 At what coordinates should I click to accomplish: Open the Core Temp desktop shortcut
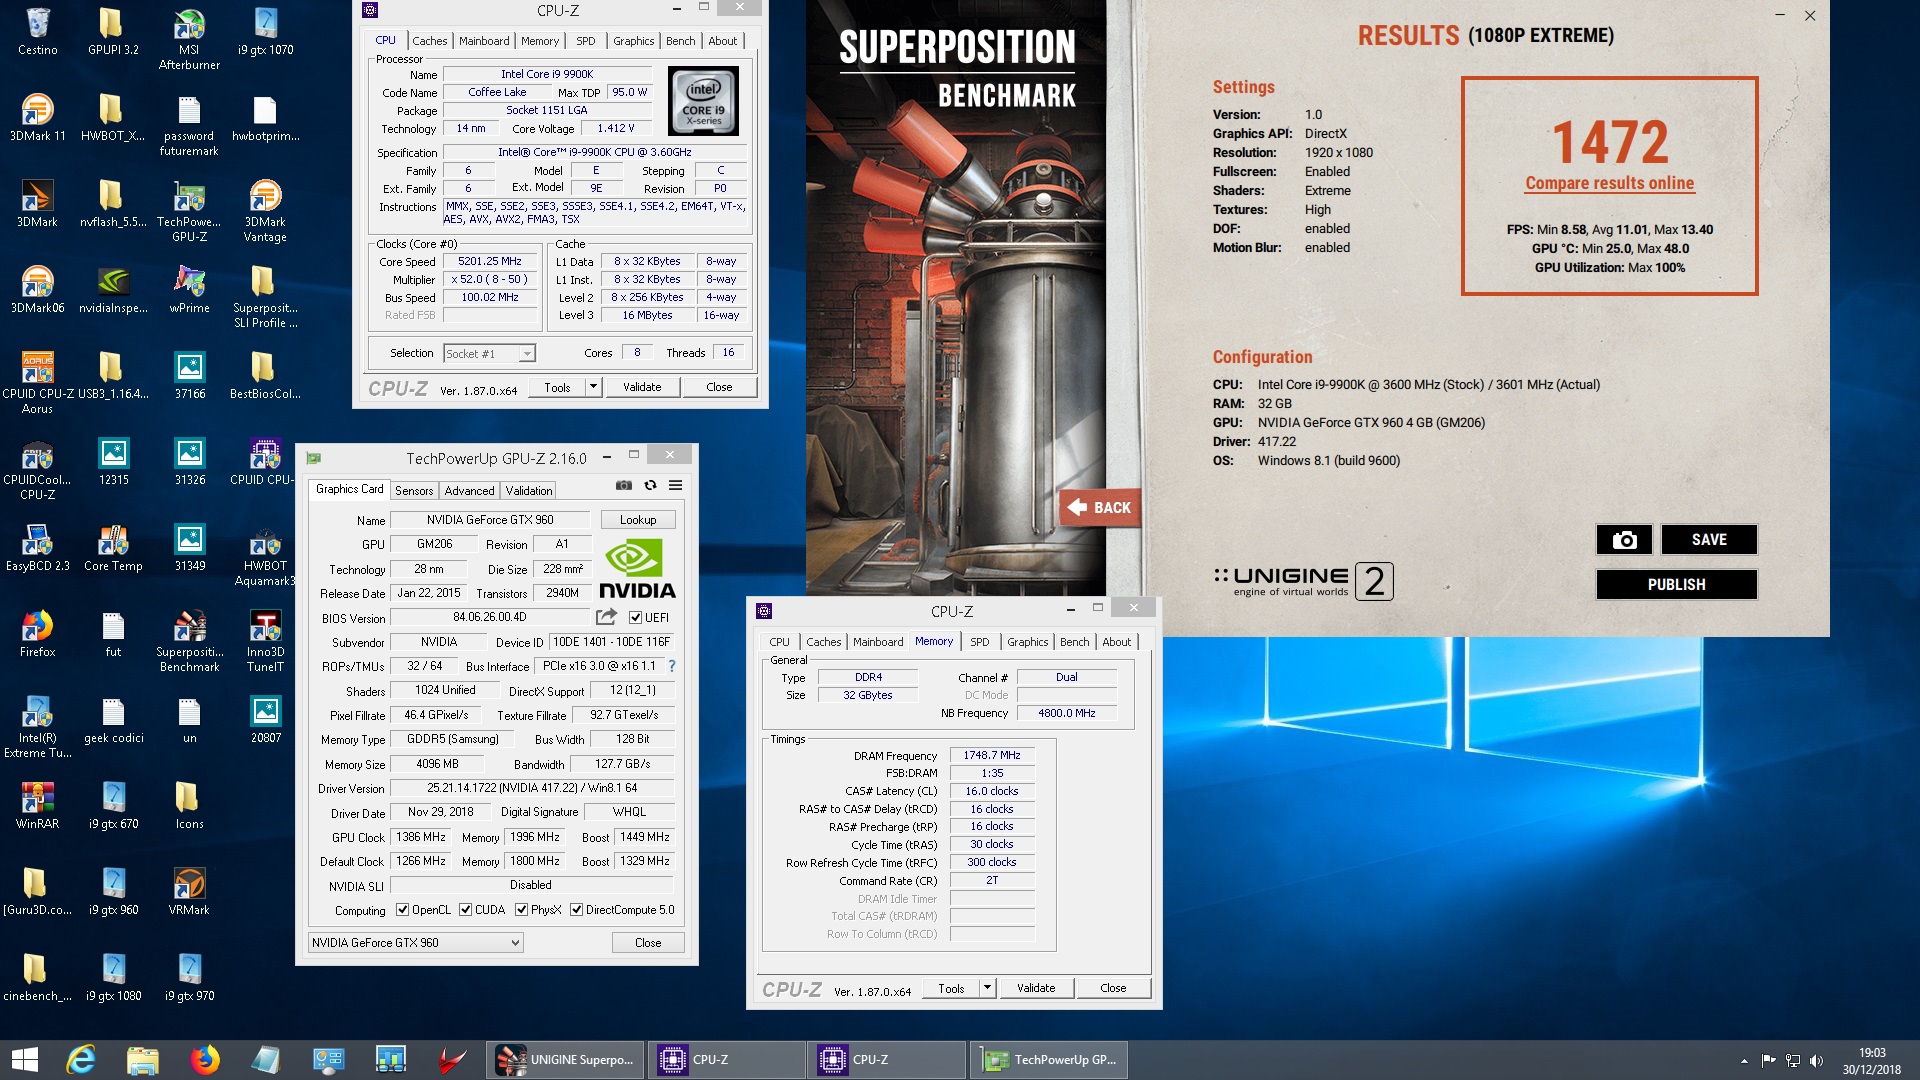[x=113, y=548]
